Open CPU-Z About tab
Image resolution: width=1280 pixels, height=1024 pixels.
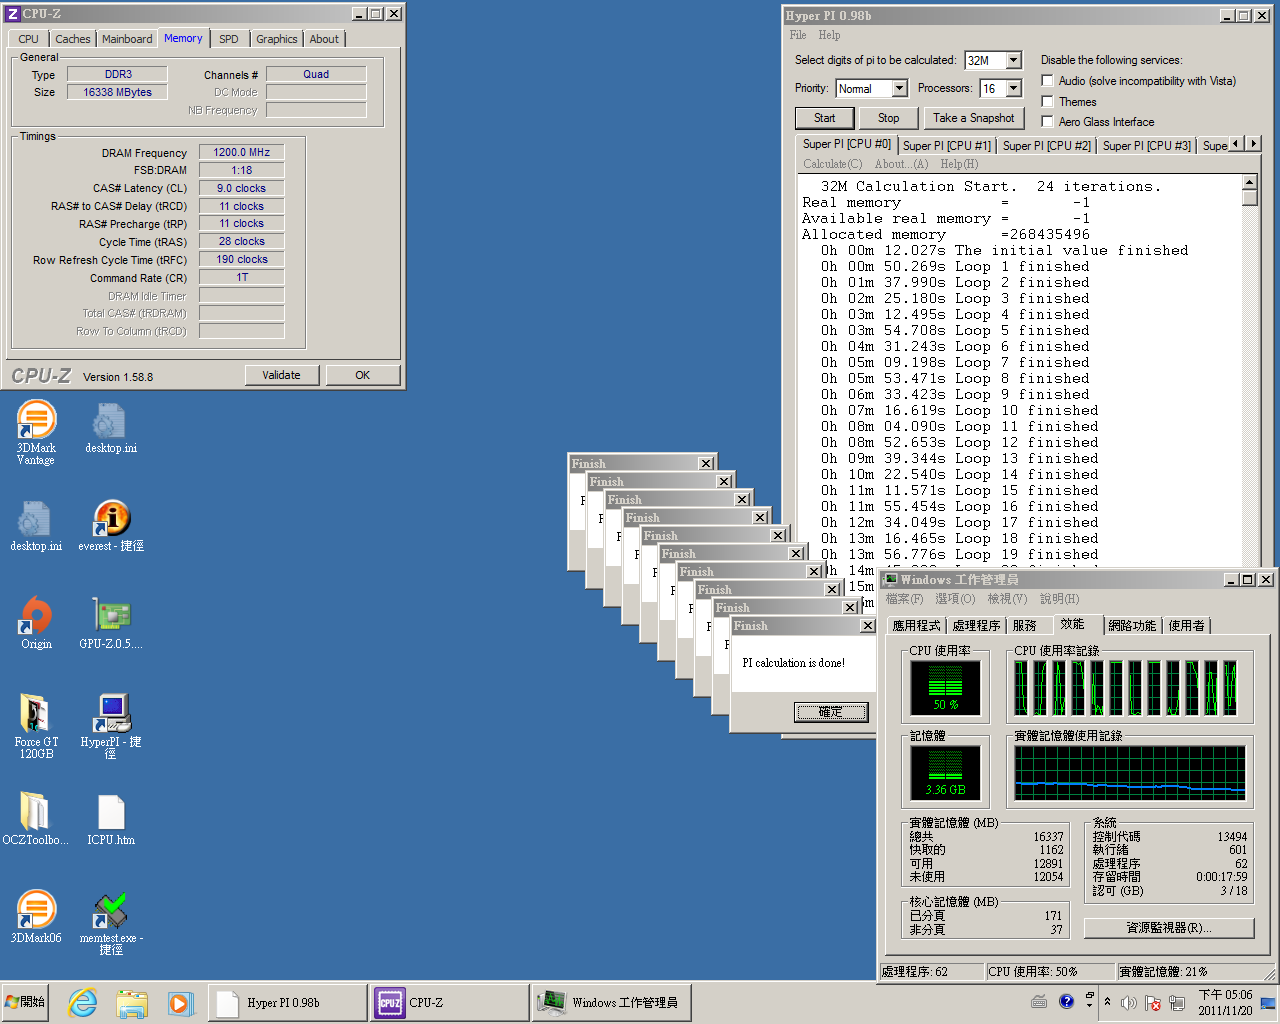pos(324,39)
